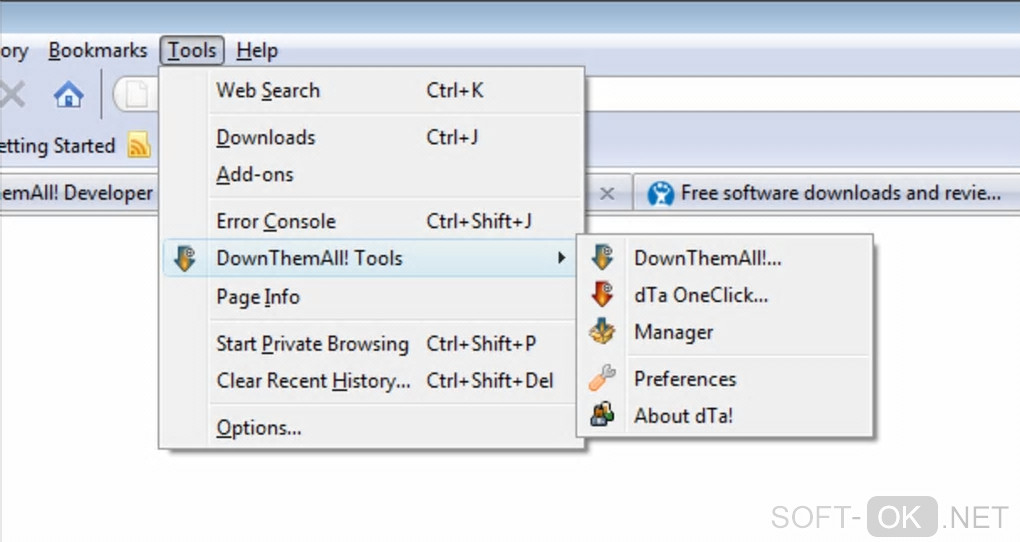This screenshot has width=1020, height=542.
Task: Open the dTa Manager entry
Action: pyautogui.click(x=725, y=332)
